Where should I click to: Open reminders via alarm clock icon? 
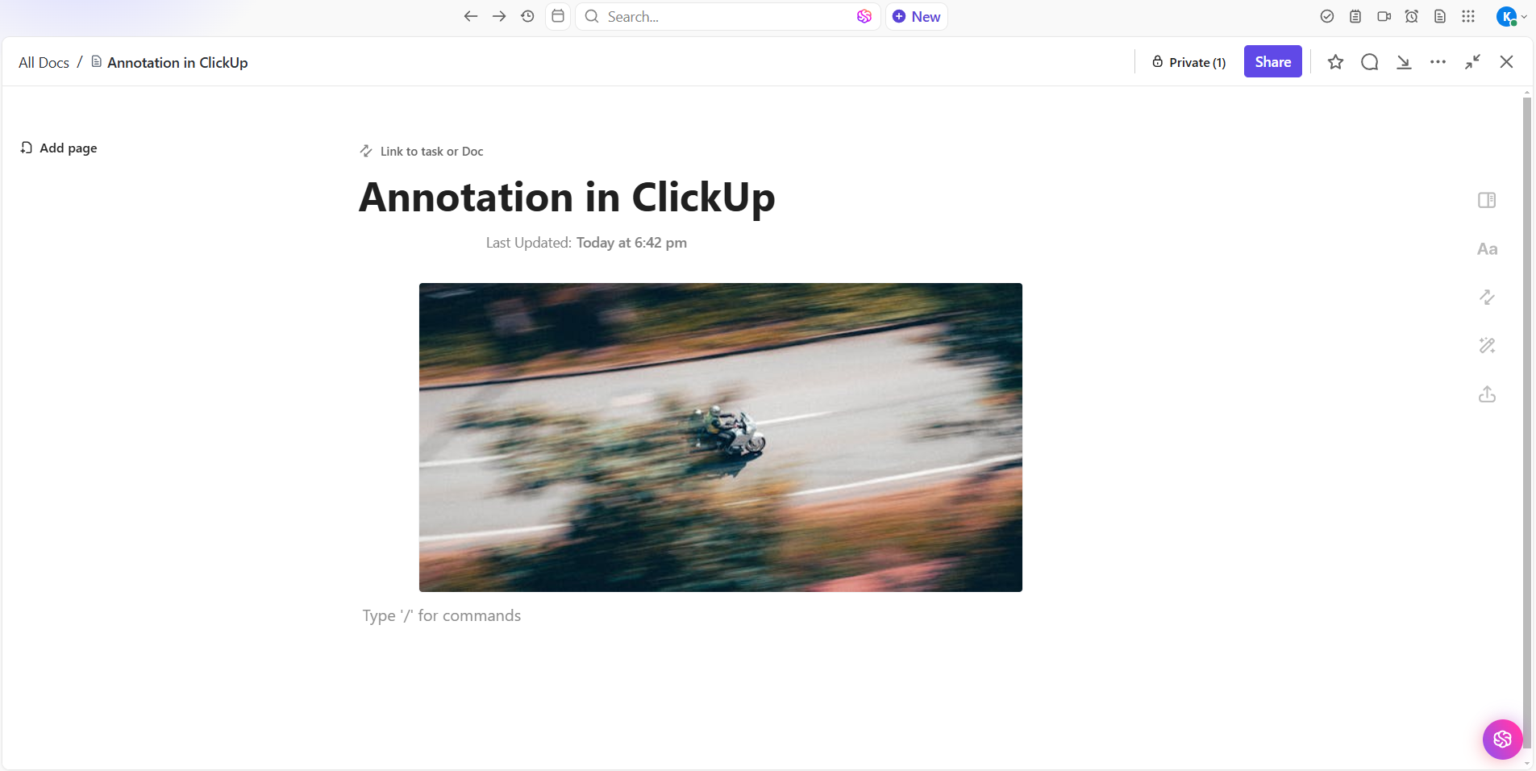point(1410,16)
